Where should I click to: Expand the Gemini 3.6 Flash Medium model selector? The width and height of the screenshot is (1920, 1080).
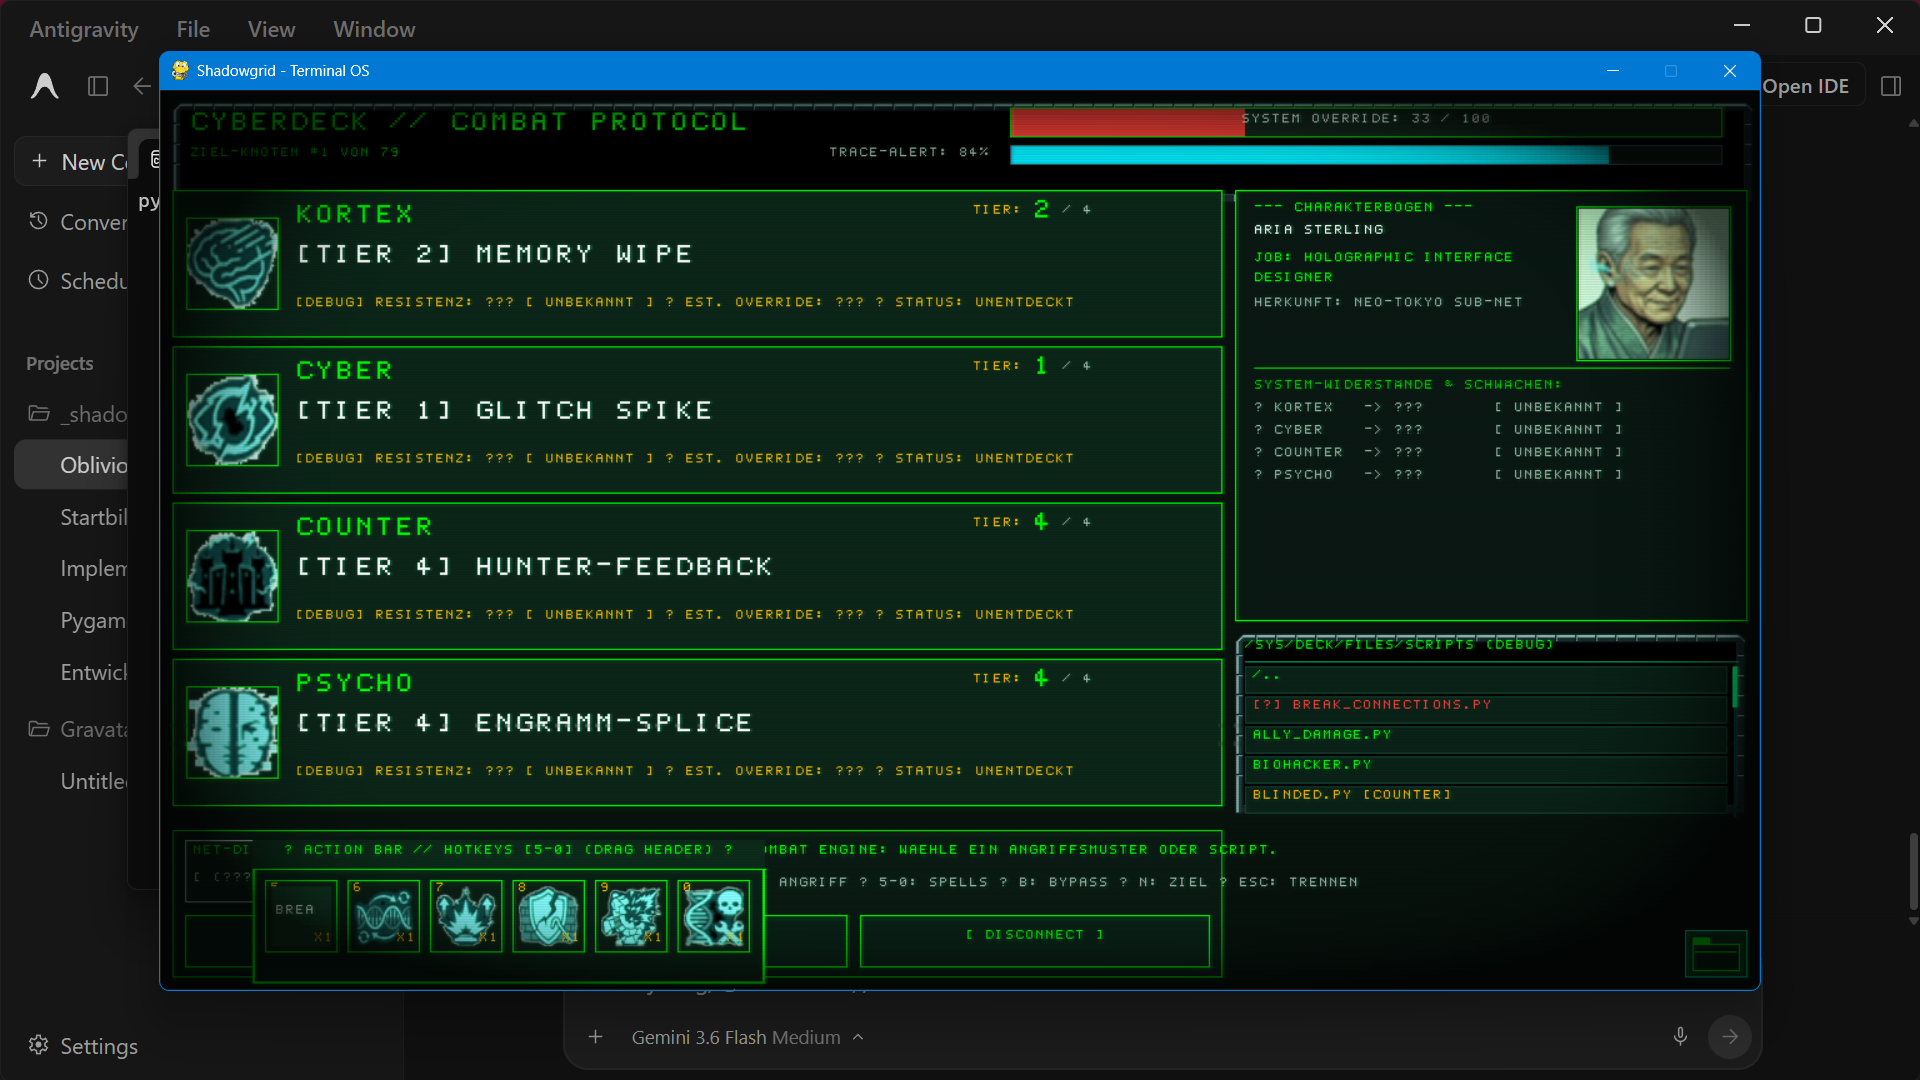(x=747, y=1037)
